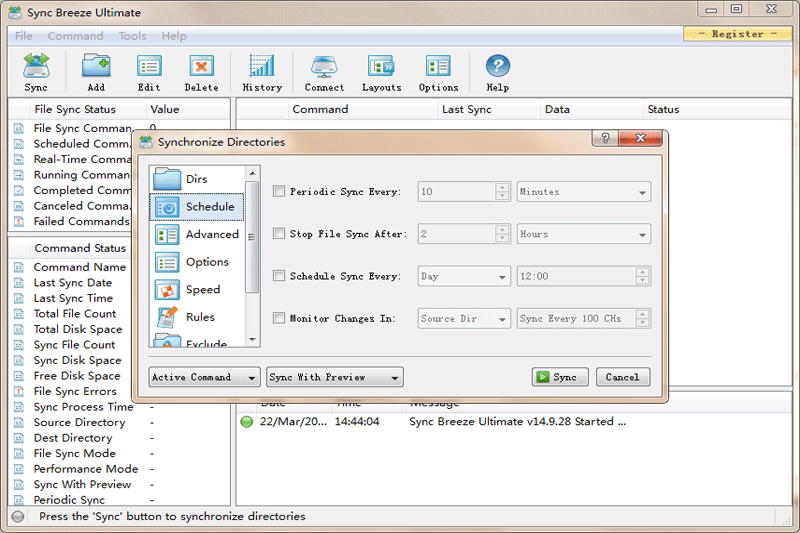Open the File menu
This screenshot has width=800, height=533.
[23, 36]
